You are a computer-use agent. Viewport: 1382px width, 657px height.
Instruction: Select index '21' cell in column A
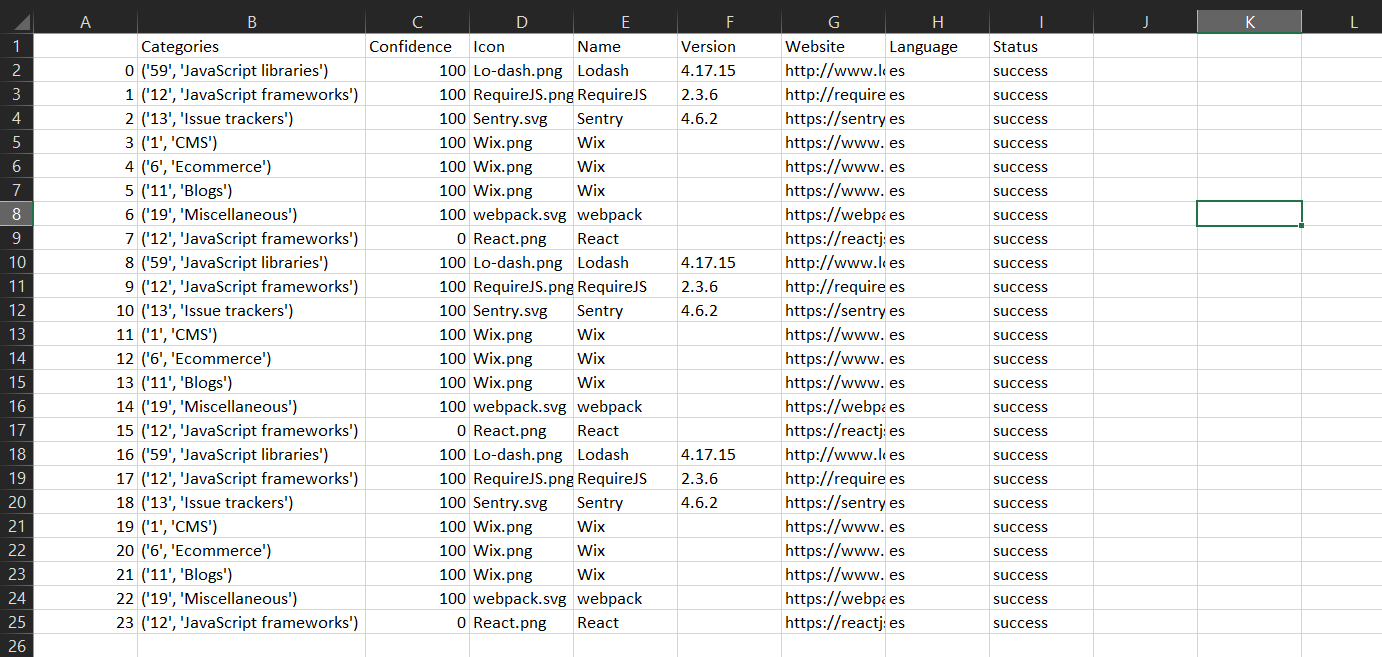pyautogui.click(x=85, y=574)
